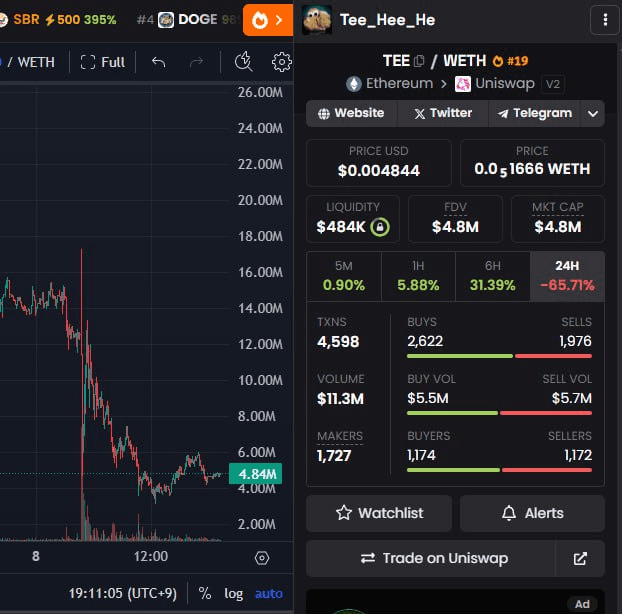Open the Website link
Screen dimensions: 622x614
(x=351, y=113)
